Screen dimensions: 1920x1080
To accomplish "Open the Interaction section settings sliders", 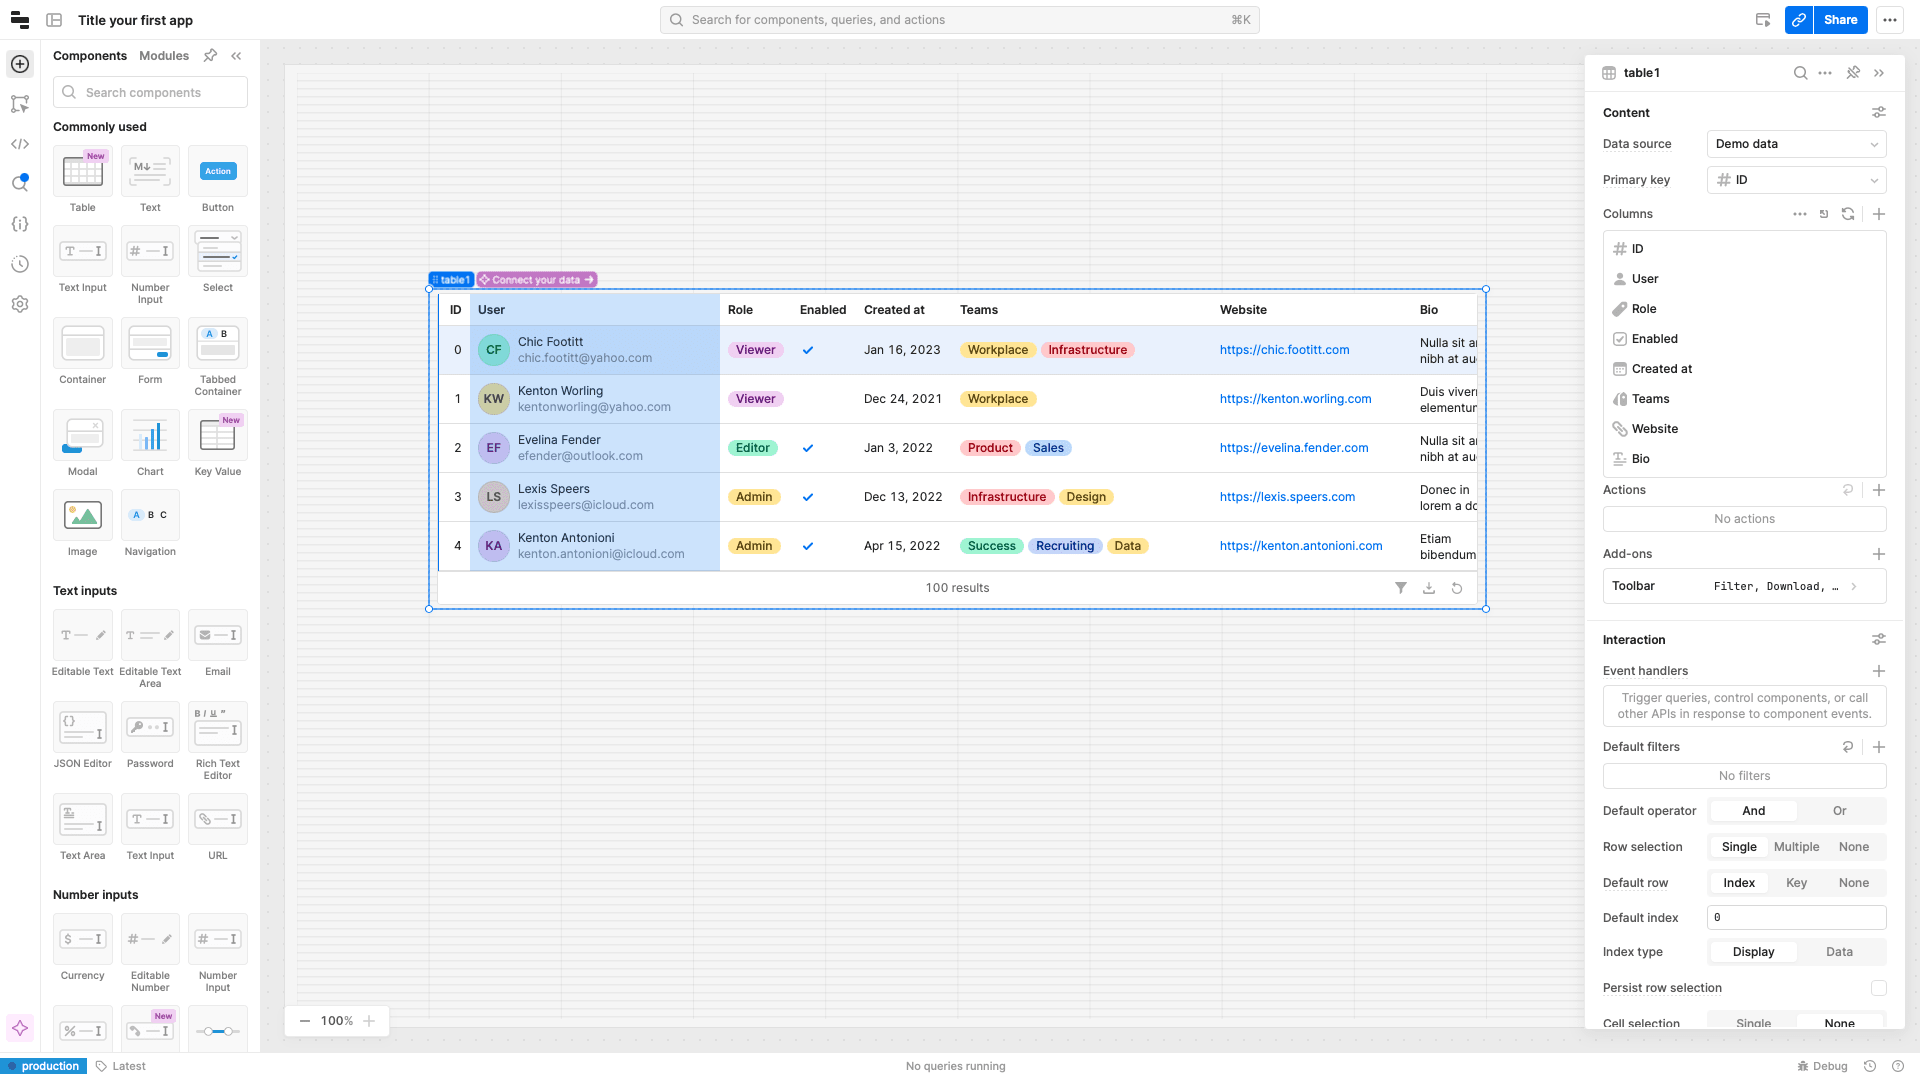I will pos(1879,640).
